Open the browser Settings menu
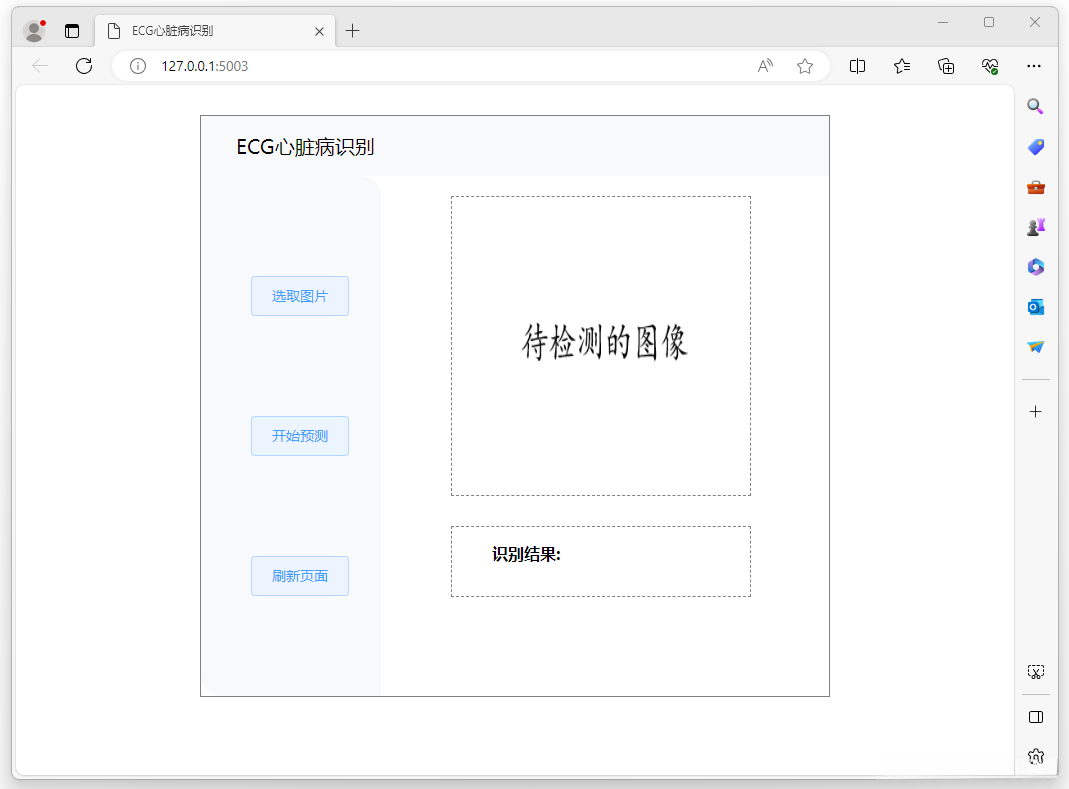1069x789 pixels. click(x=1034, y=66)
